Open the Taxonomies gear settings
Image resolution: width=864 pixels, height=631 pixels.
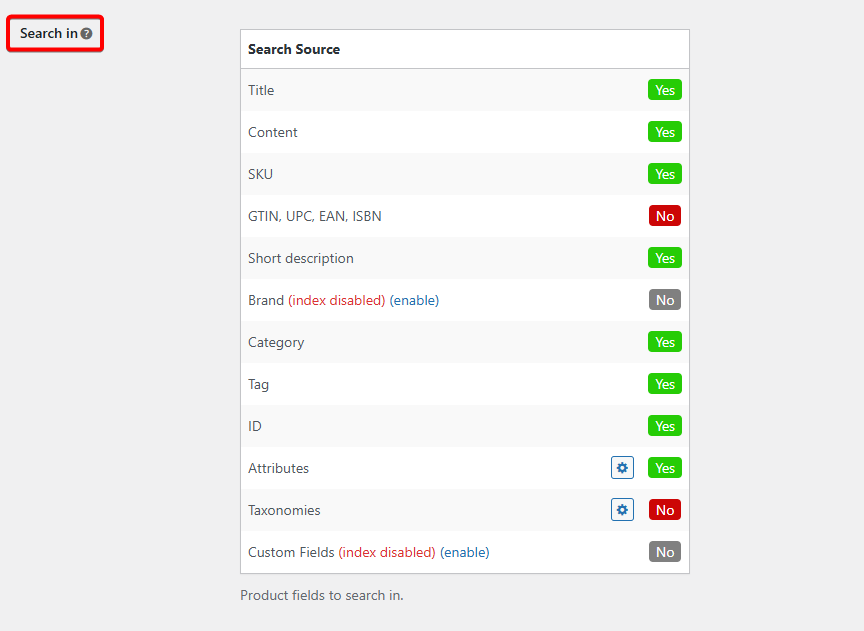[x=622, y=510]
